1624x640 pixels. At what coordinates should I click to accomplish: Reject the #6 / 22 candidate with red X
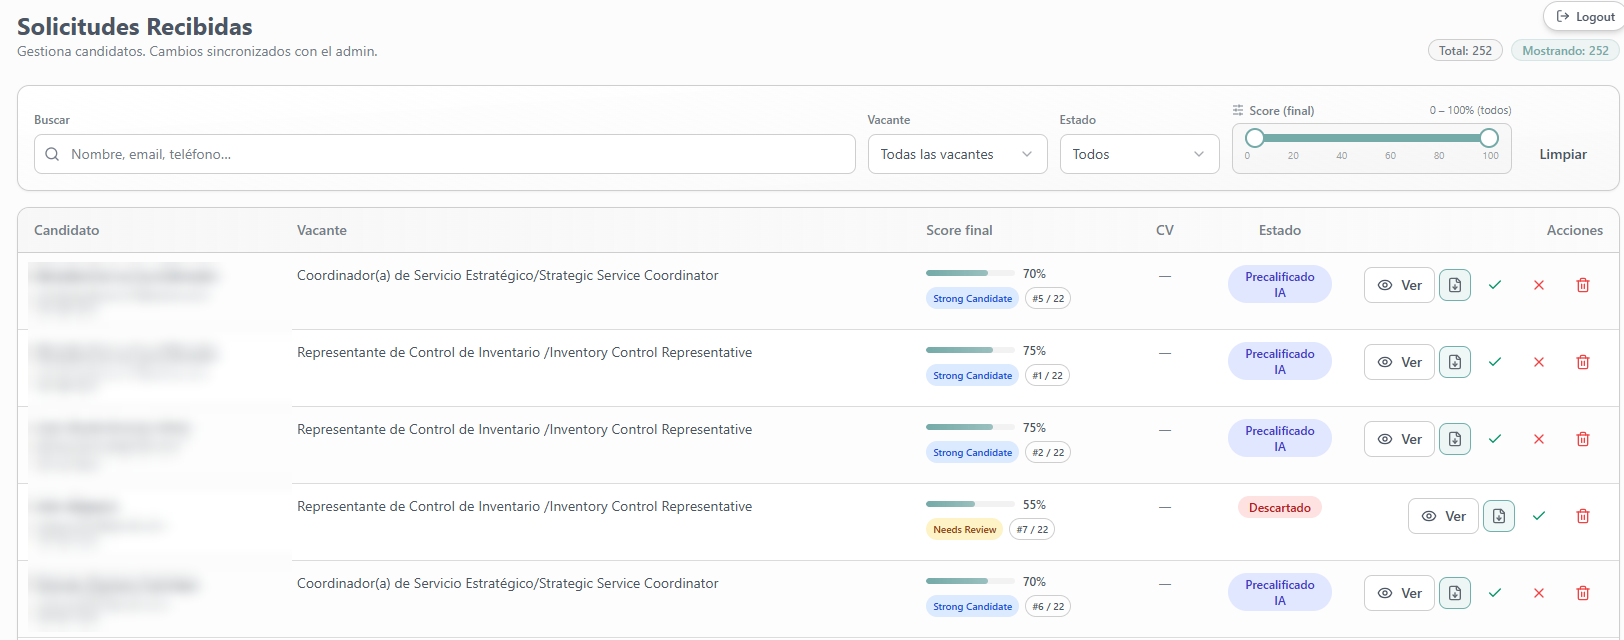[1539, 593]
